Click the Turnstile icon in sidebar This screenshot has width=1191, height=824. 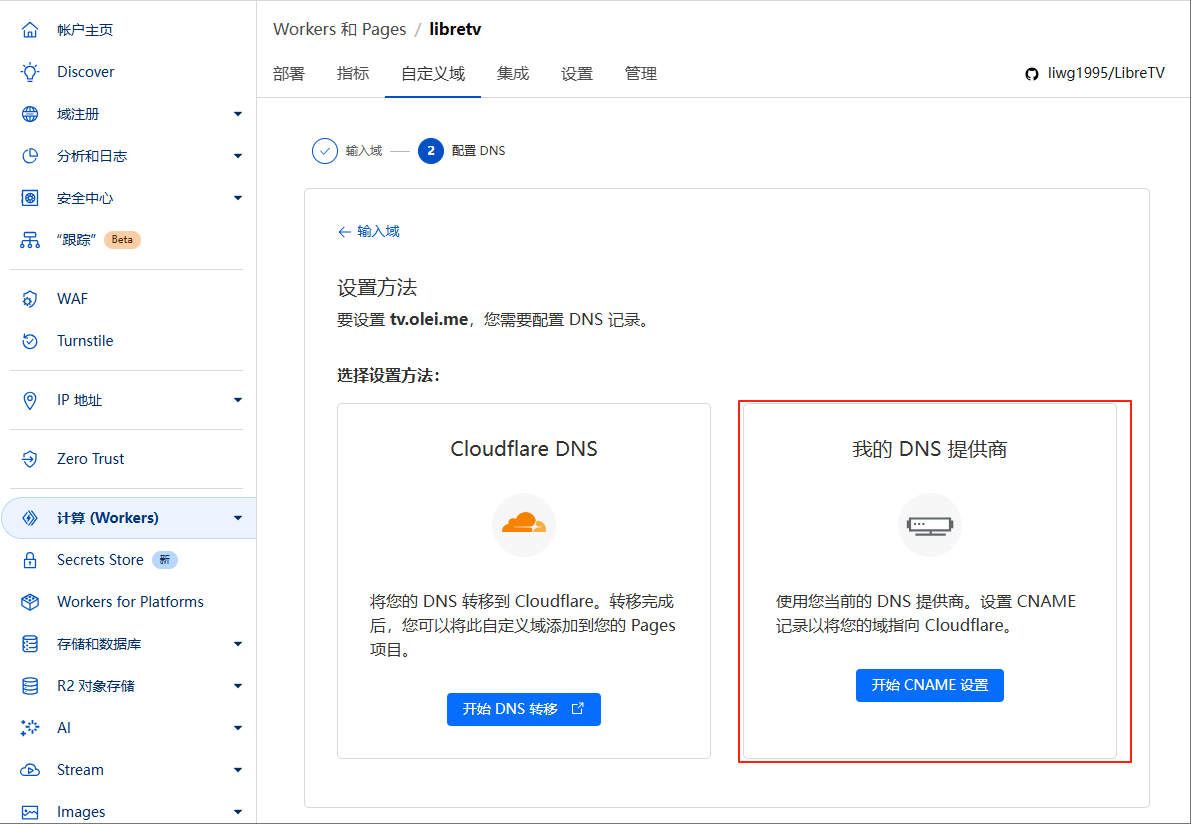tap(30, 341)
